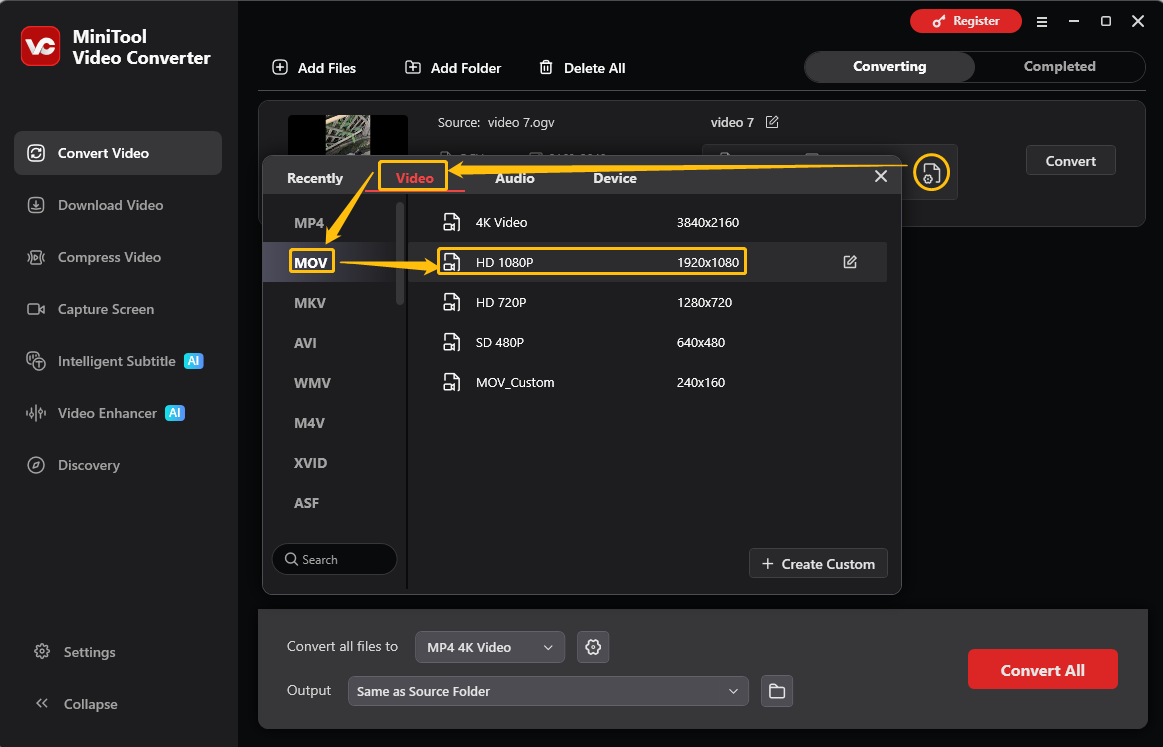This screenshot has height=747, width=1163.
Task: Open the Same as Source Folder dropdown
Action: coord(548,691)
